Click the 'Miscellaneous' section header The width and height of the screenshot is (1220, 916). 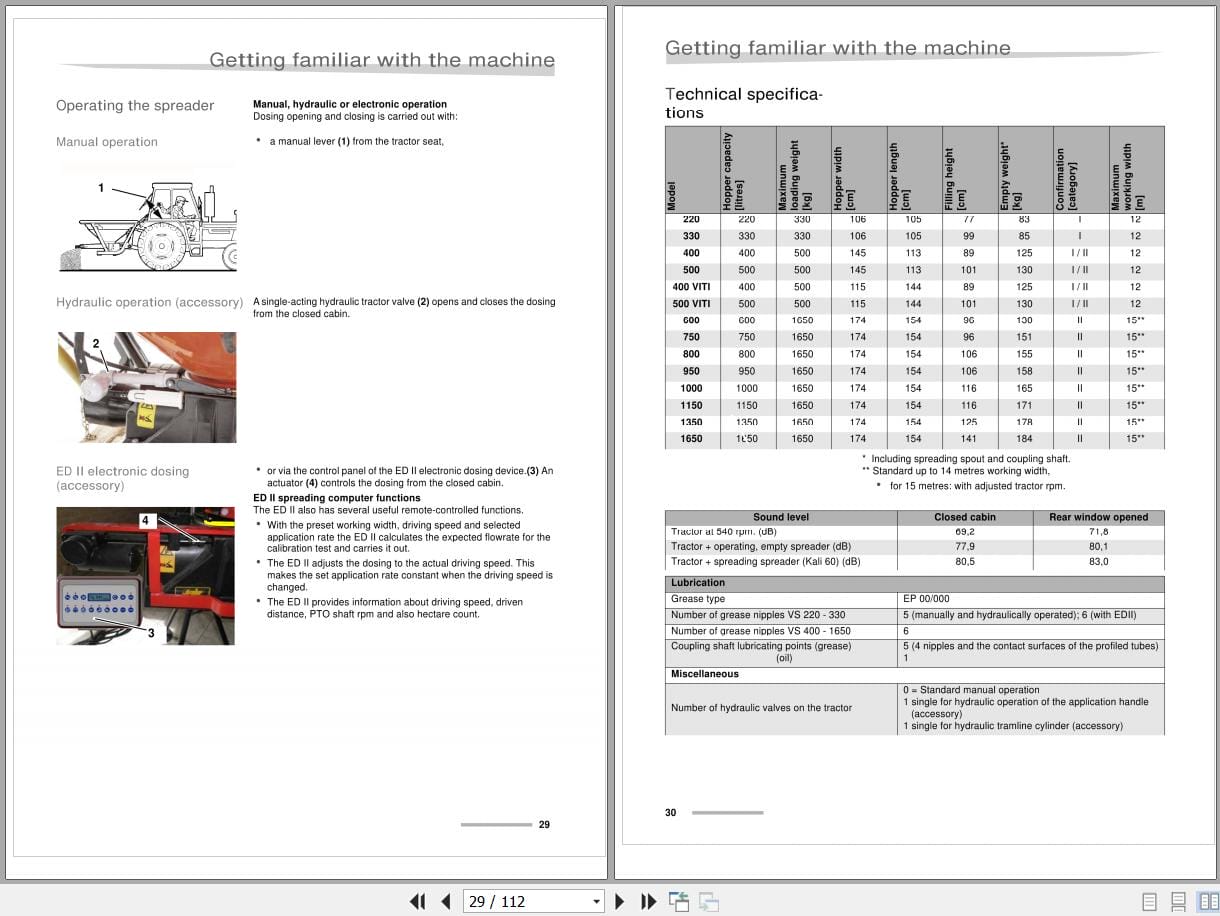pyautogui.click(x=705, y=674)
